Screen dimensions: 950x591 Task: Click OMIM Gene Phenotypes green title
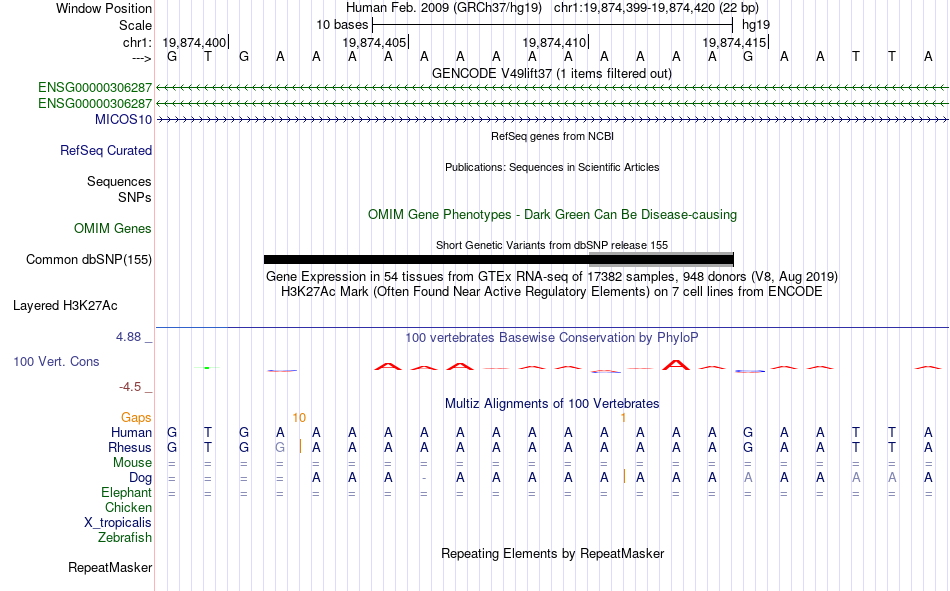552,215
